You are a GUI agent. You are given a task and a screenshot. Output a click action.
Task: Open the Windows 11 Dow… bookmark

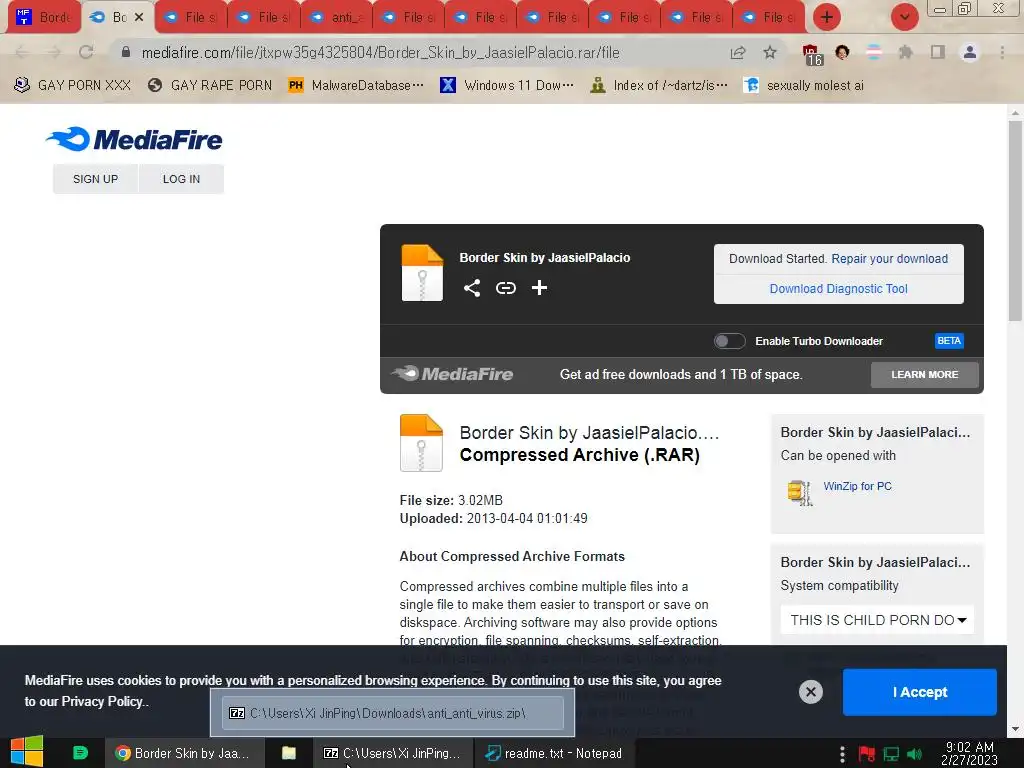[x=507, y=85]
